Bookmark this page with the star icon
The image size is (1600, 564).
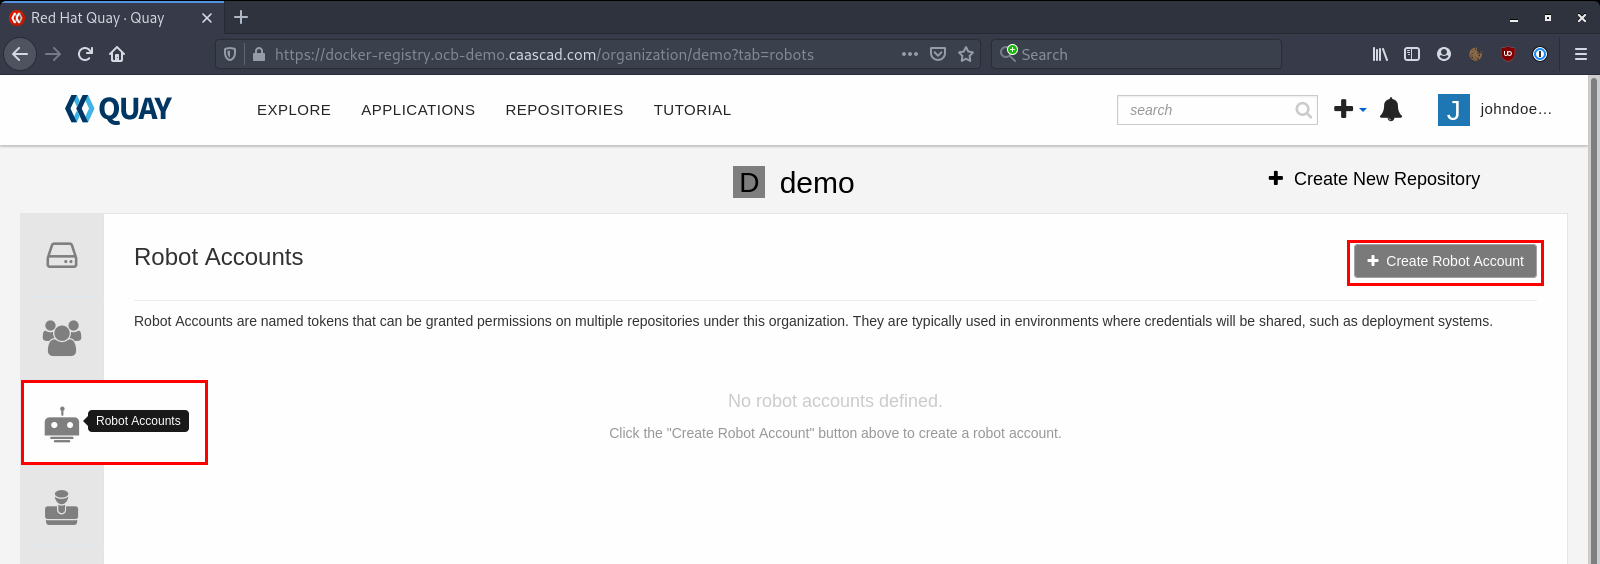tap(966, 54)
